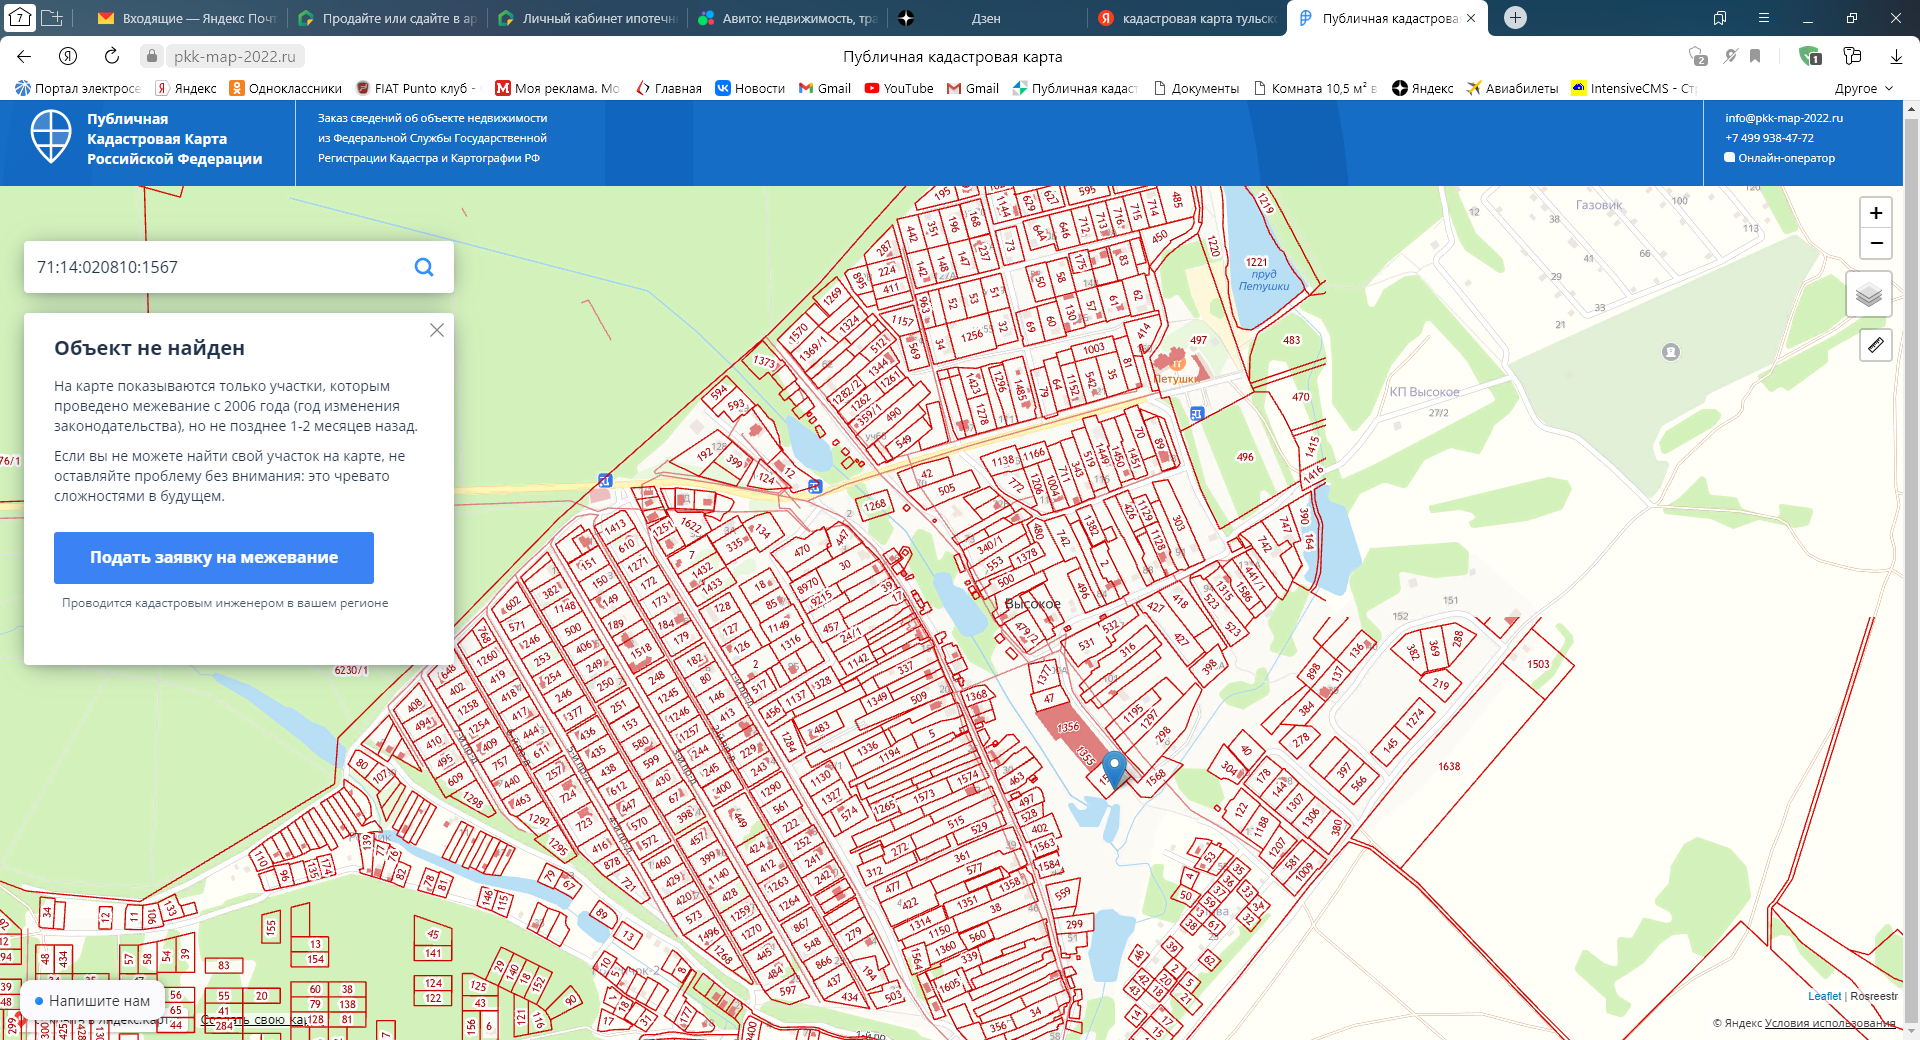The width and height of the screenshot is (1920, 1040).
Task: Click the search magnifier icon
Action: click(424, 267)
